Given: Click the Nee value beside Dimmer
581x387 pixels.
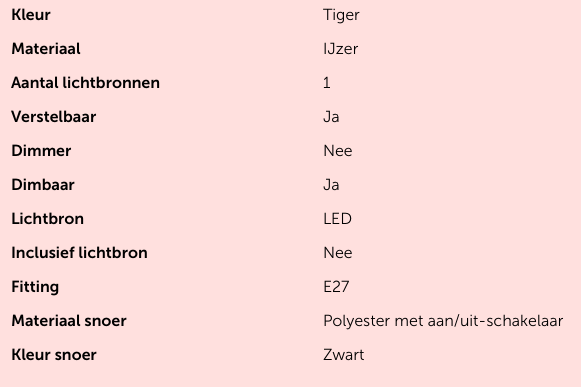Looking at the screenshot, I should tap(338, 151).
